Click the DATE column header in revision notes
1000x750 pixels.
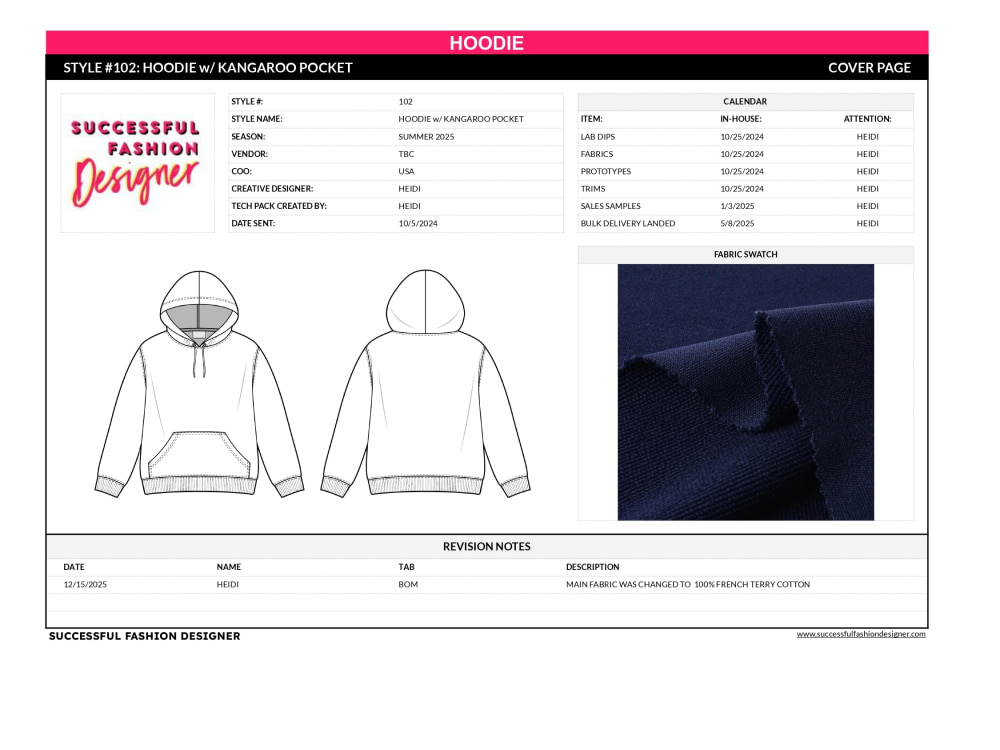coord(74,567)
